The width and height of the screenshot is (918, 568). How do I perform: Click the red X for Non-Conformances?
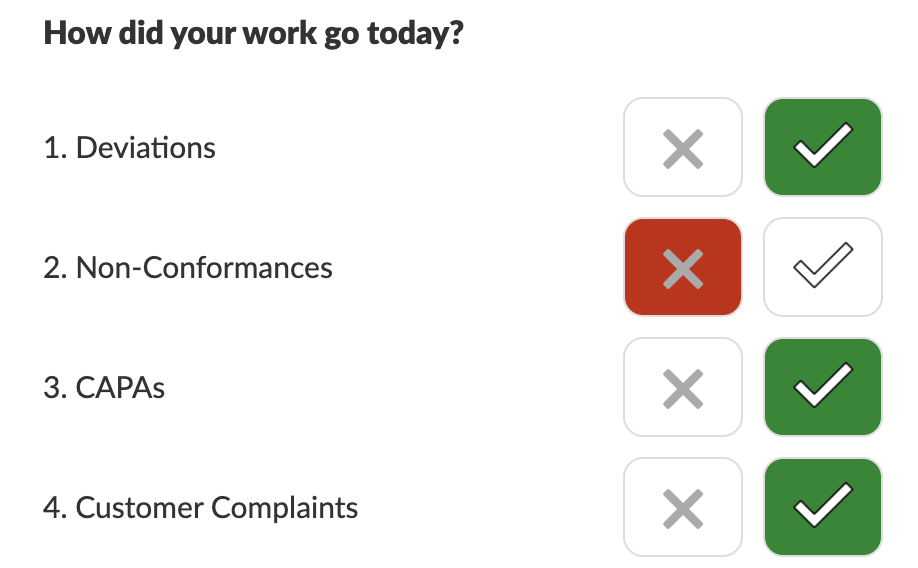point(682,267)
